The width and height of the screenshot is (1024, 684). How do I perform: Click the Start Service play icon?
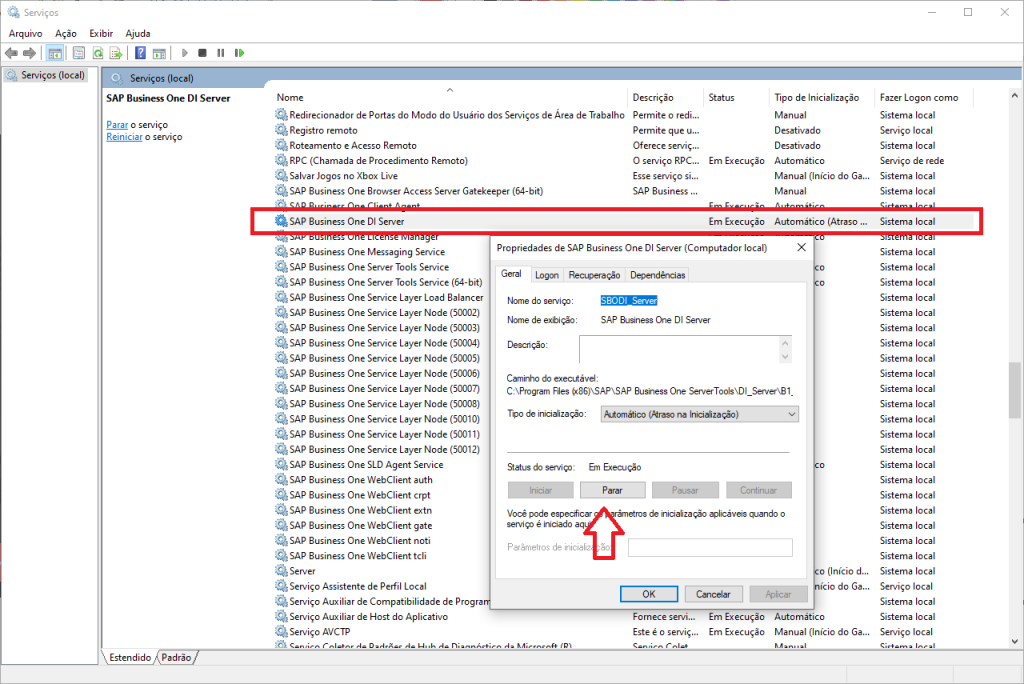pyautogui.click(x=185, y=53)
